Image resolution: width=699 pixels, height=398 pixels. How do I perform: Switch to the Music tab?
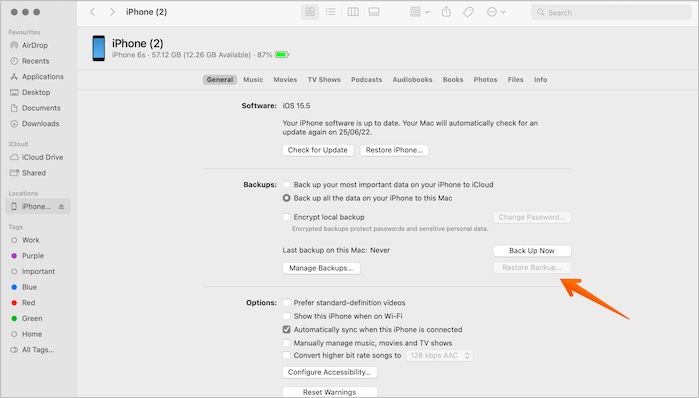[253, 80]
